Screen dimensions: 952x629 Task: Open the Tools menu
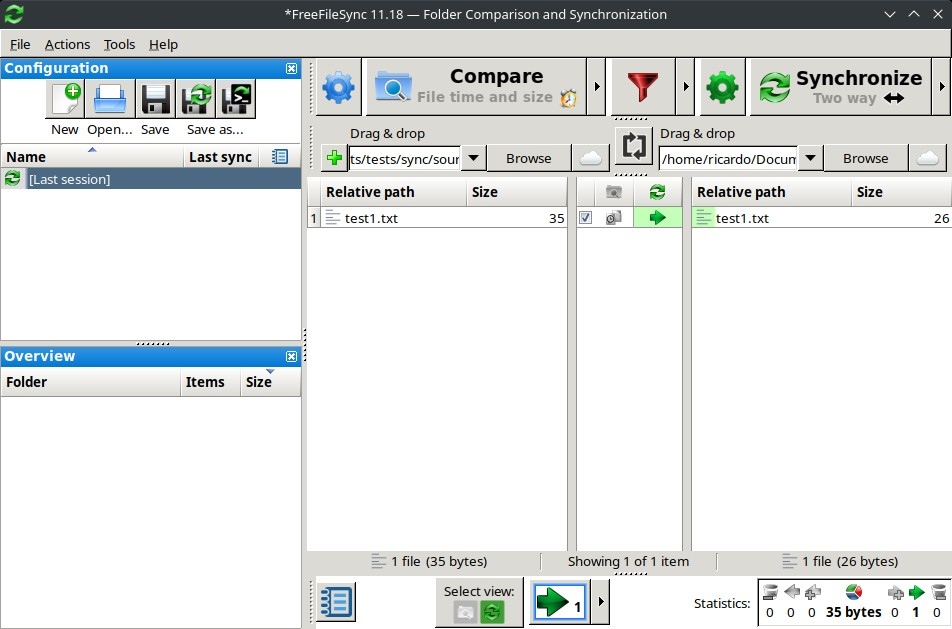click(x=119, y=44)
